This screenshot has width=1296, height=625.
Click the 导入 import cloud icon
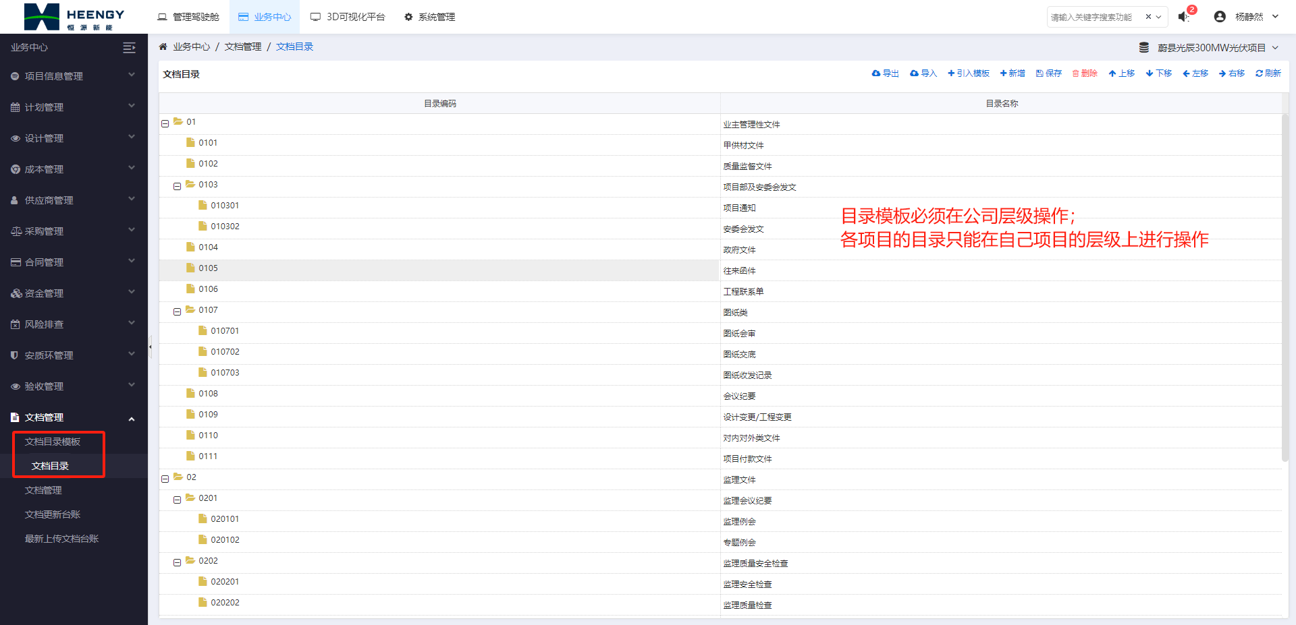[914, 74]
